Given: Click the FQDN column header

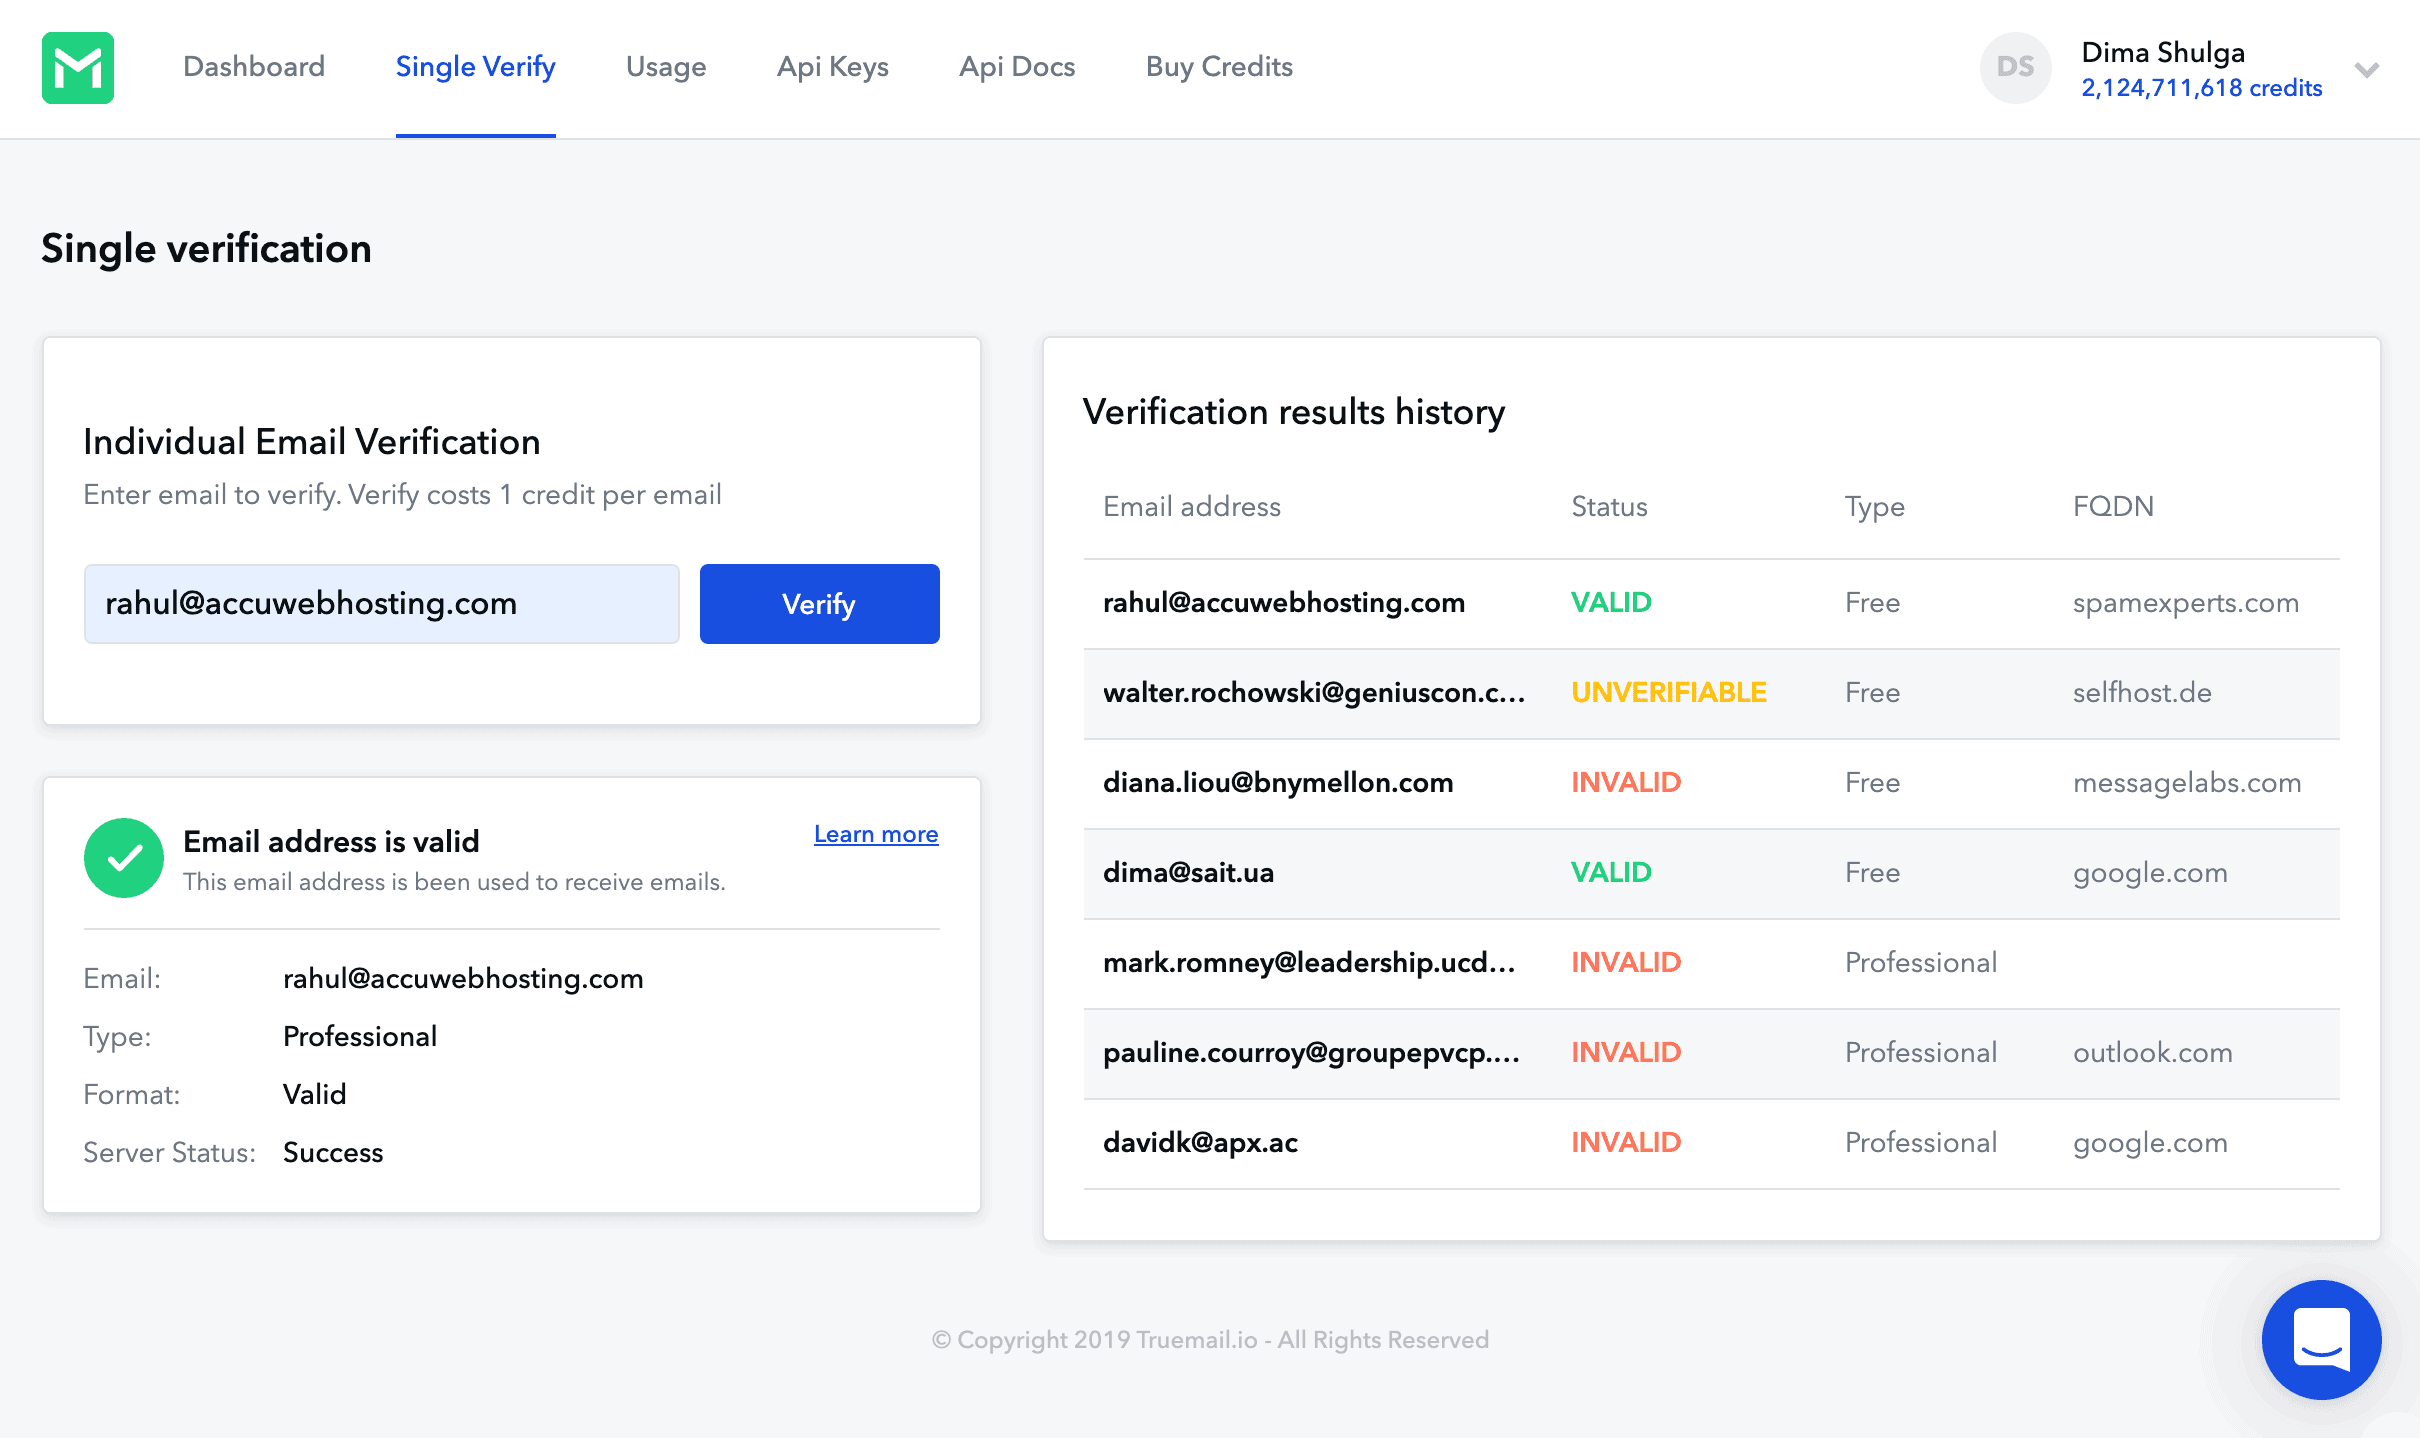Looking at the screenshot, I should 2113,506.
